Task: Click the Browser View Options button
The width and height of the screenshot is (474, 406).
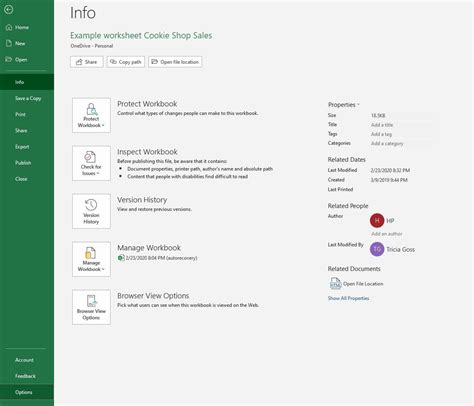Action: pyautogui.click(x=91, y=307)
